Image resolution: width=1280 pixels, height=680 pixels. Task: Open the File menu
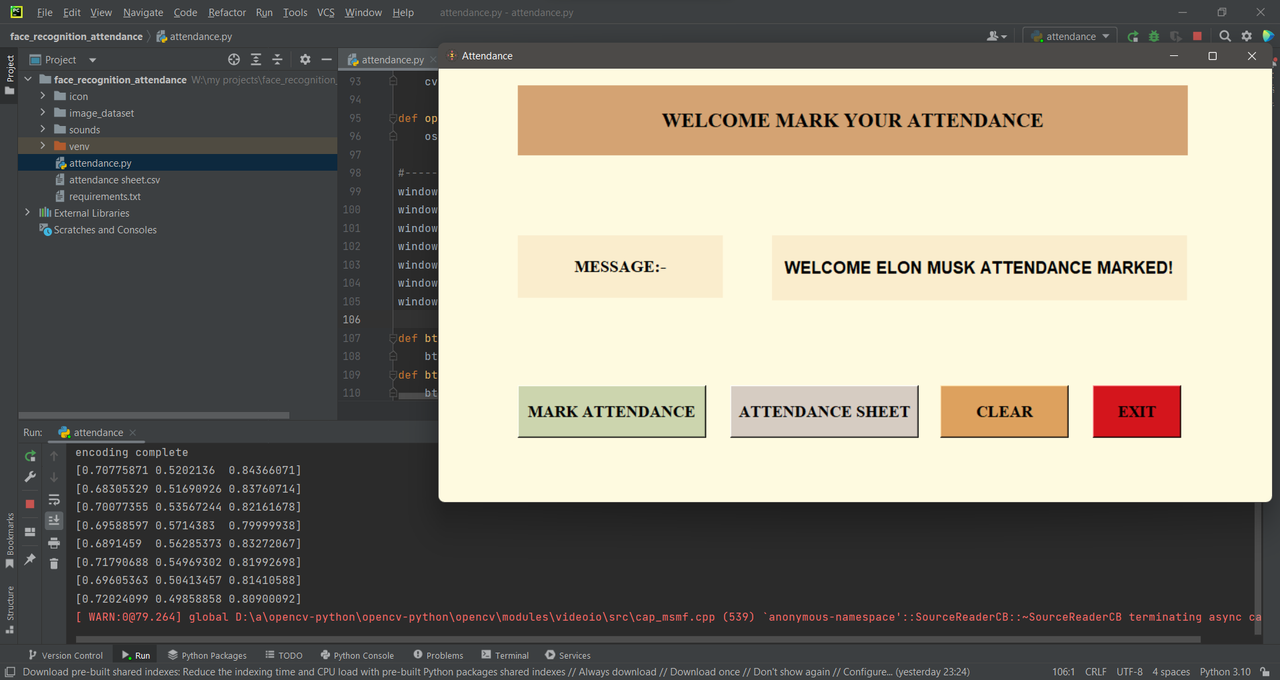tap(45, 12)
